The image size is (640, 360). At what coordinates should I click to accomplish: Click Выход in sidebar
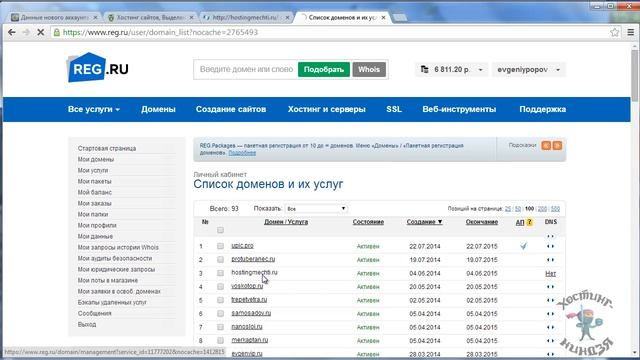coord(87,324)
